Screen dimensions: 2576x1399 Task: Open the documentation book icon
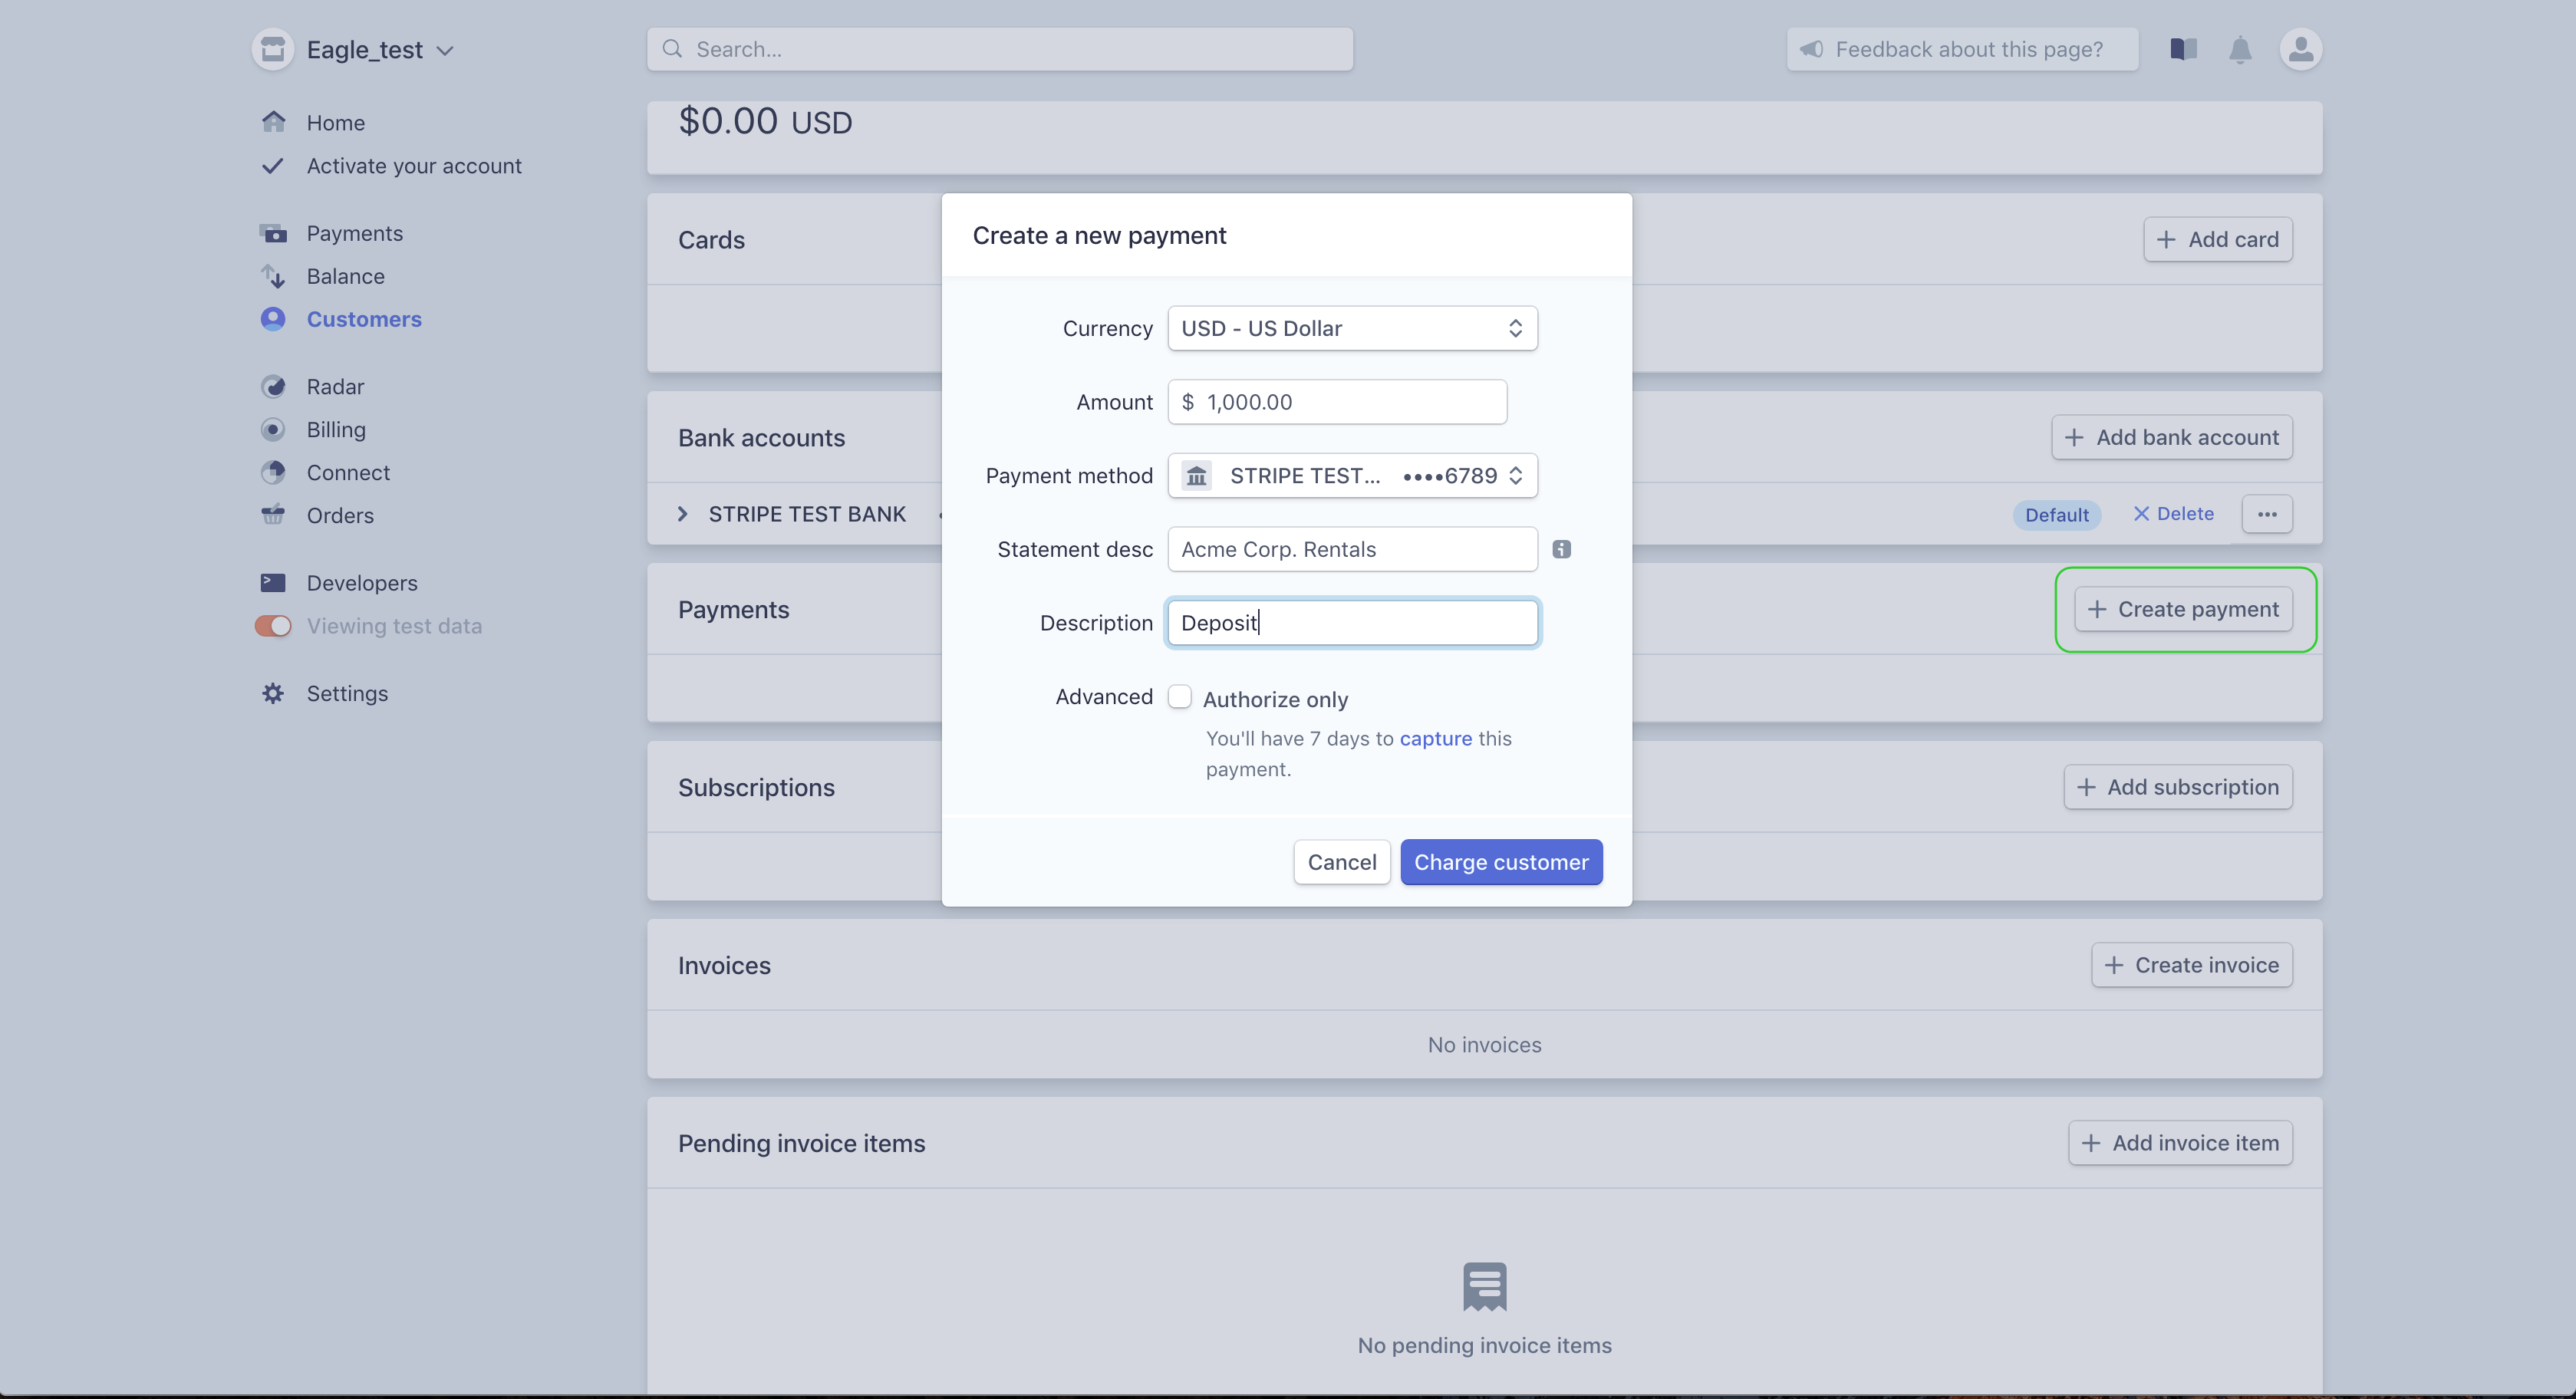(x=2183, y=49)
